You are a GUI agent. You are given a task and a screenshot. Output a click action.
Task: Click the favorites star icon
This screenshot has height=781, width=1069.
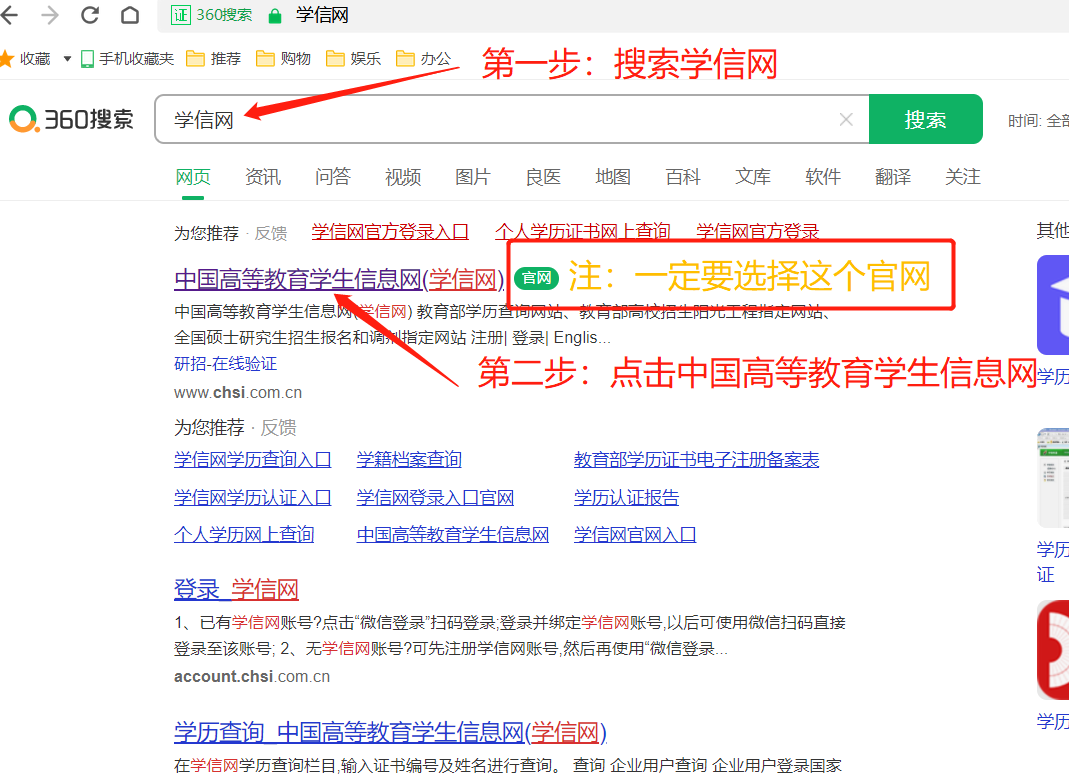[6, 58]
